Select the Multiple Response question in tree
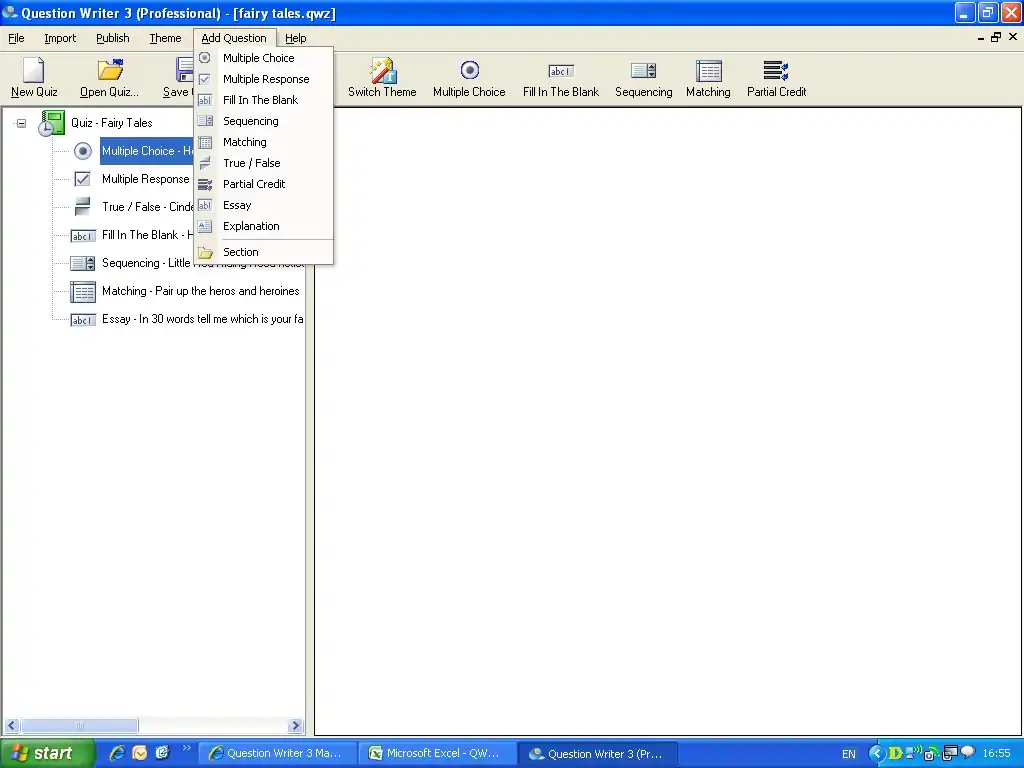Image resolution: width=1024 pixels, height=768 pixels. pos(145,179)
